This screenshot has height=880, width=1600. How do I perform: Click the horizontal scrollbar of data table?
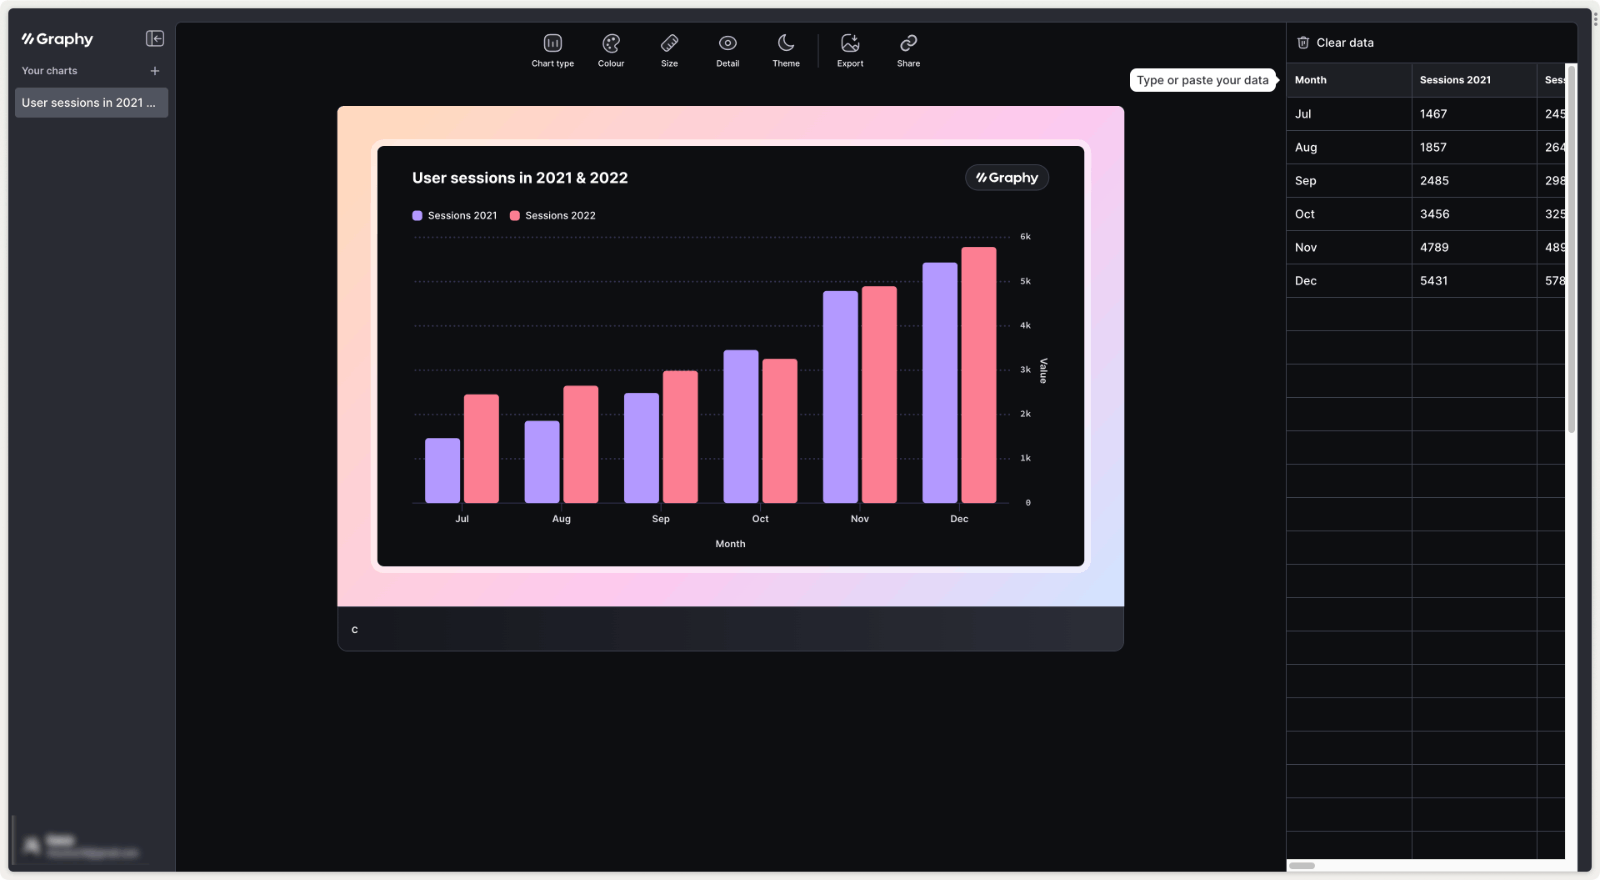coord(1302,866)
